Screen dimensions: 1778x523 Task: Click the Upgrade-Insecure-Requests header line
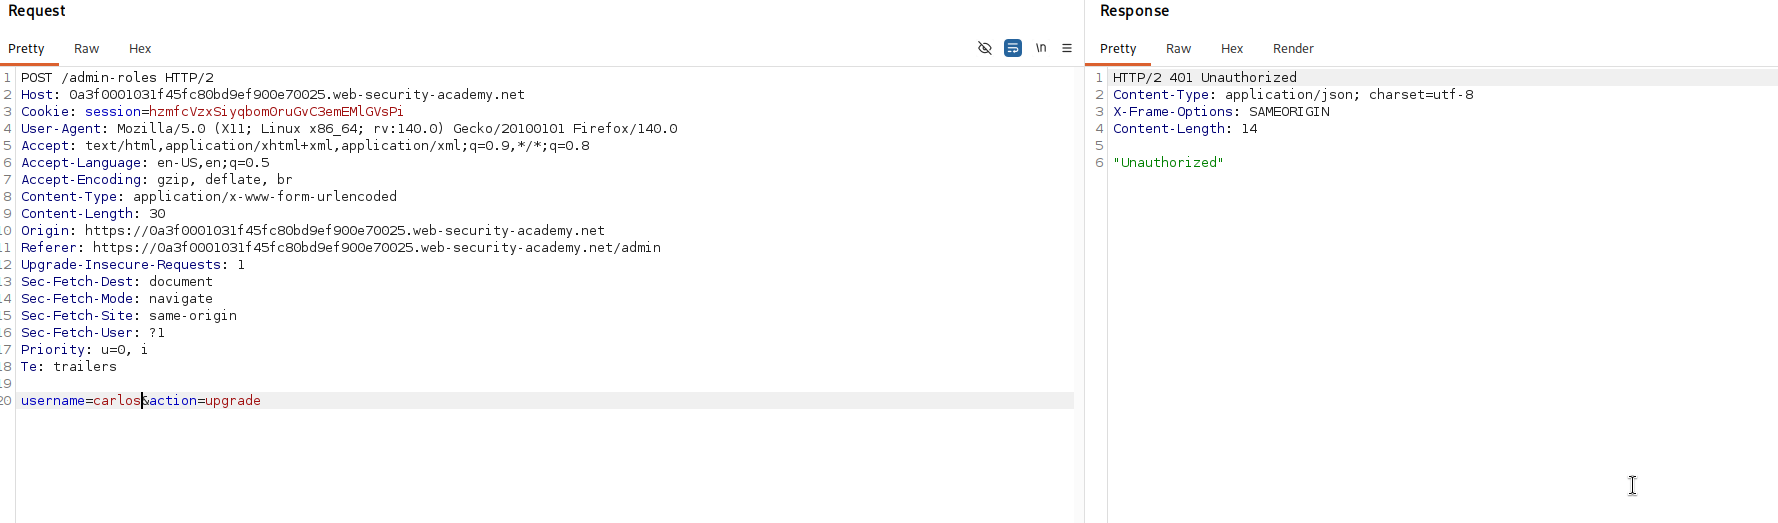point(133,264)
